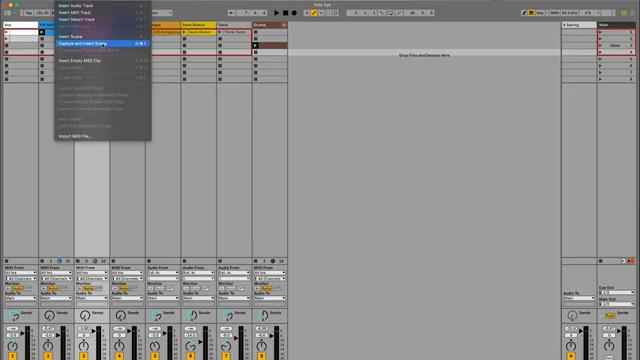This screenshot has height=360, width=640.
Task: Toggle the computer MIDI keyboard icon
Action: pos(531,13)
